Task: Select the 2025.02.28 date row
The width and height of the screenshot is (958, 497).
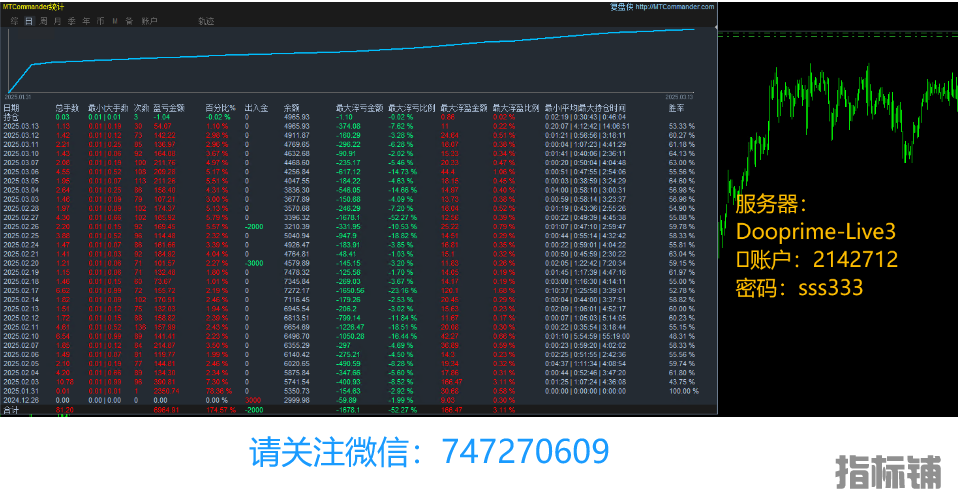Action: [x=359, y=208]
